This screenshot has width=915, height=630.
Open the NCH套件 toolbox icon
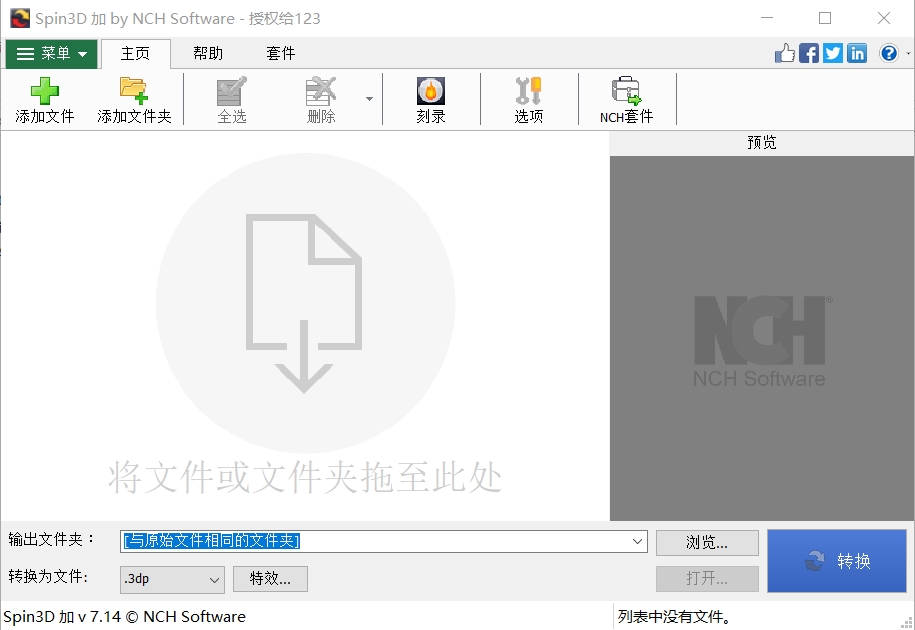pyautogui.click(x=626, y=91)
